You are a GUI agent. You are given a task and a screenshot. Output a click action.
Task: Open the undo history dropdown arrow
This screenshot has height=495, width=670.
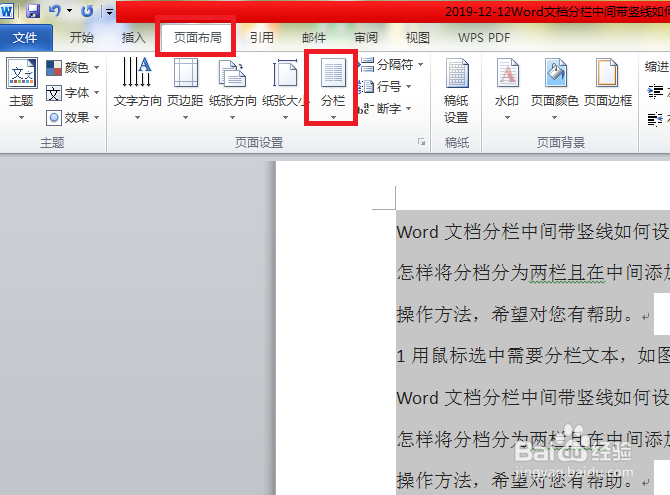click(x=69, y=11)
